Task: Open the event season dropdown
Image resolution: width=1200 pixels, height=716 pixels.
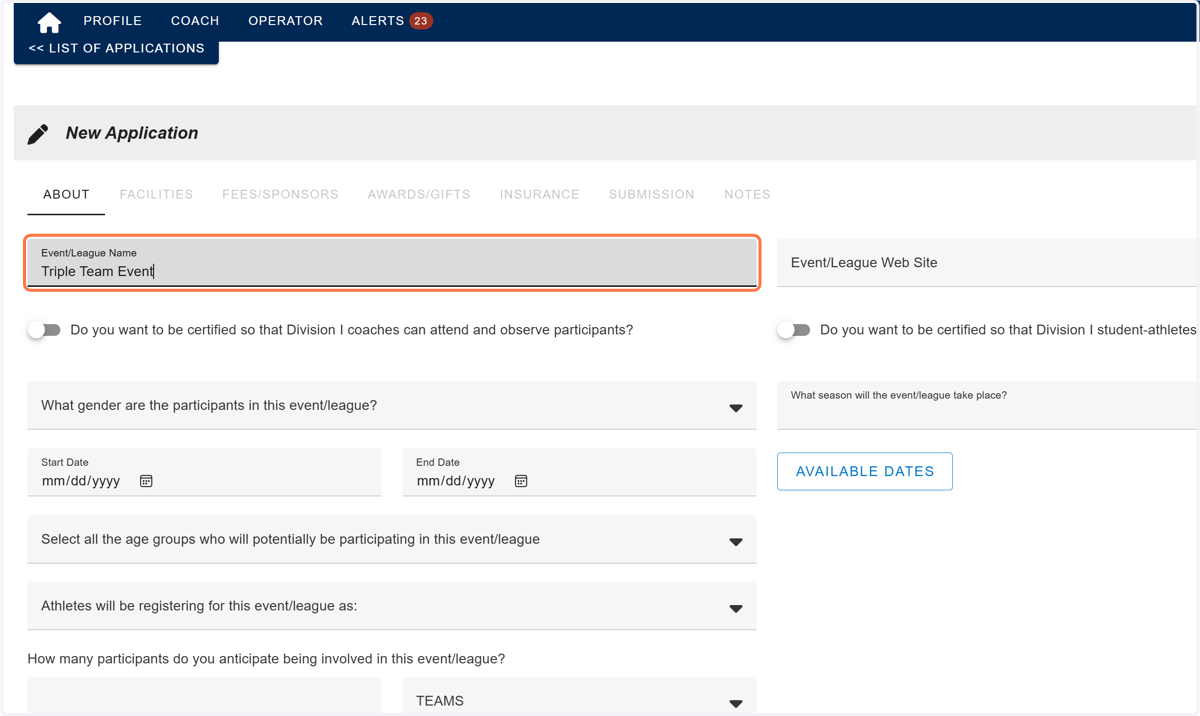Action: (986, 406)
